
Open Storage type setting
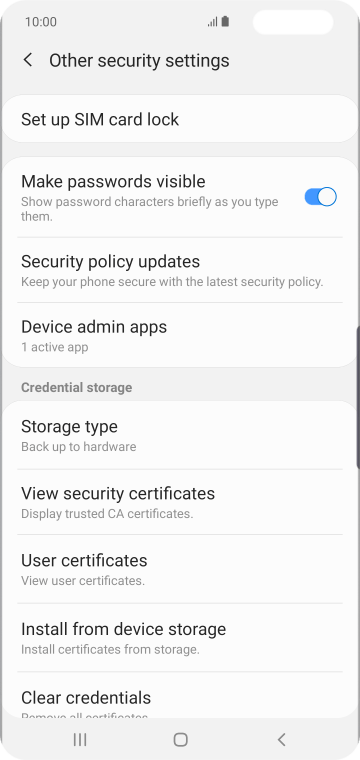click(180, 435)
